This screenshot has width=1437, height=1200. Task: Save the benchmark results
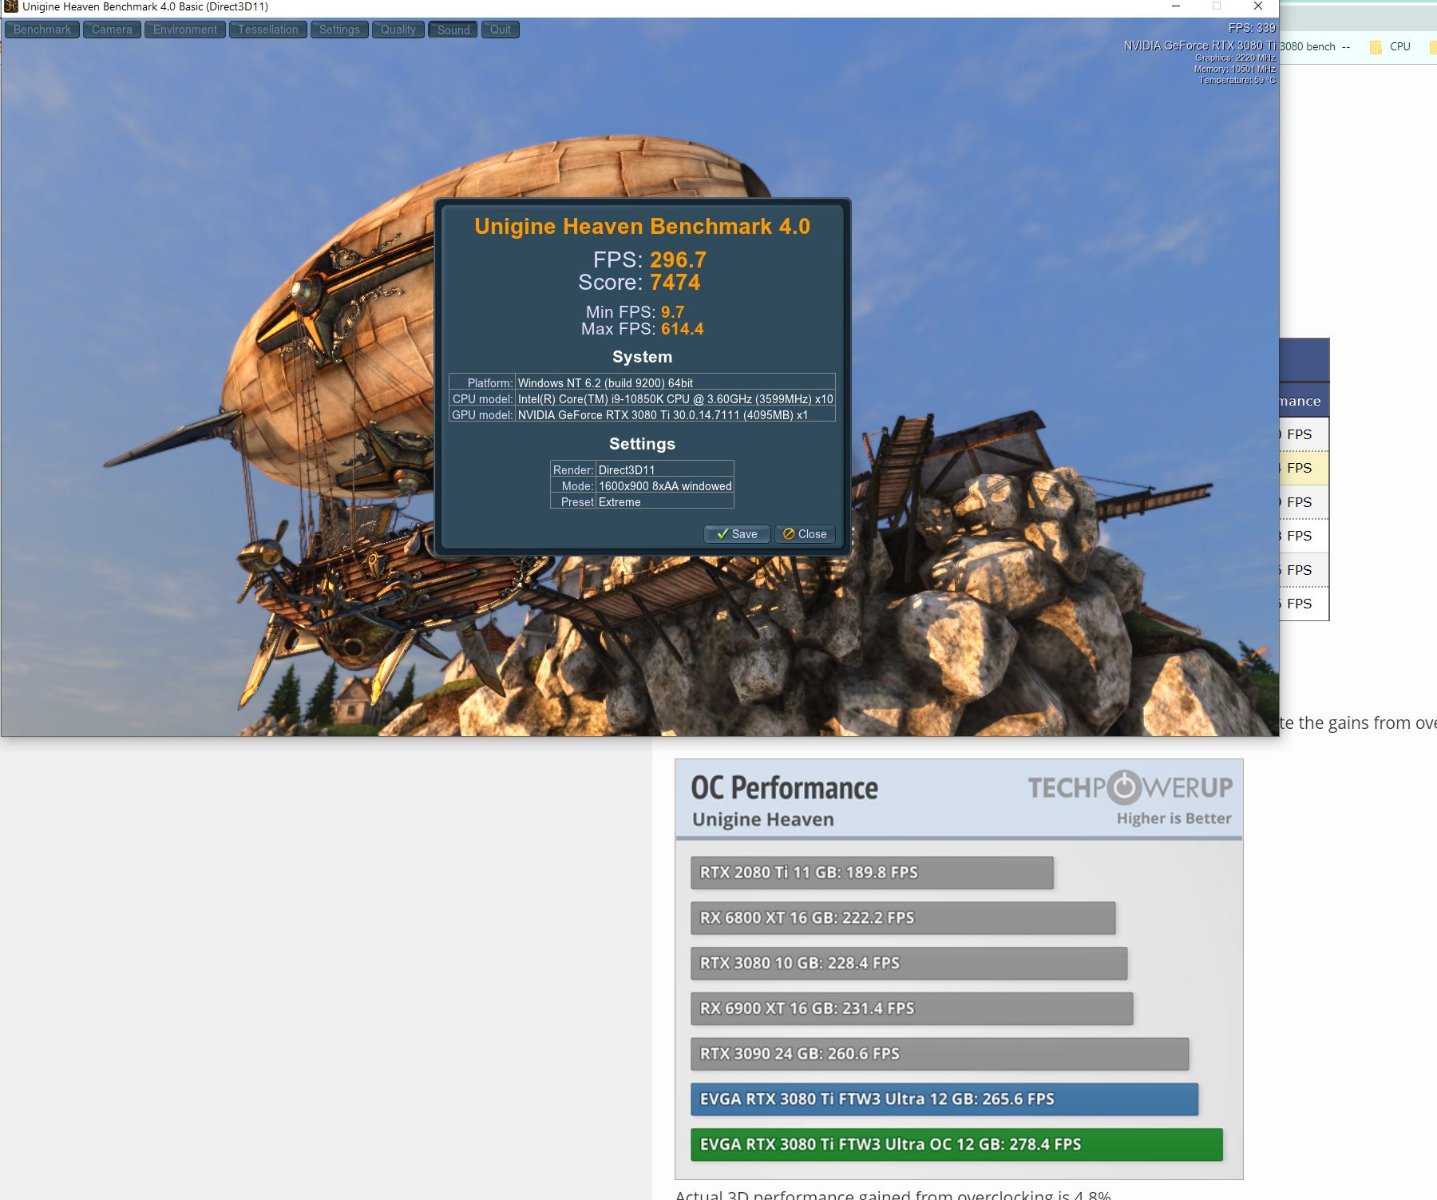737,534
